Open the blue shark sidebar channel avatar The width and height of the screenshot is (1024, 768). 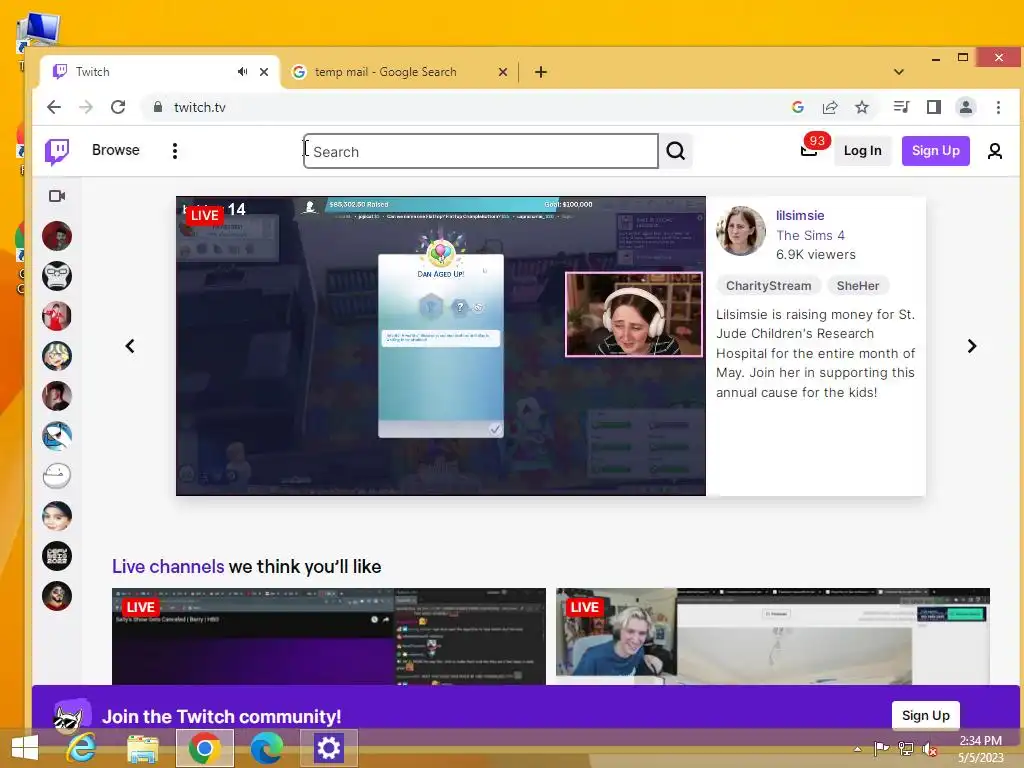(57, 436)
